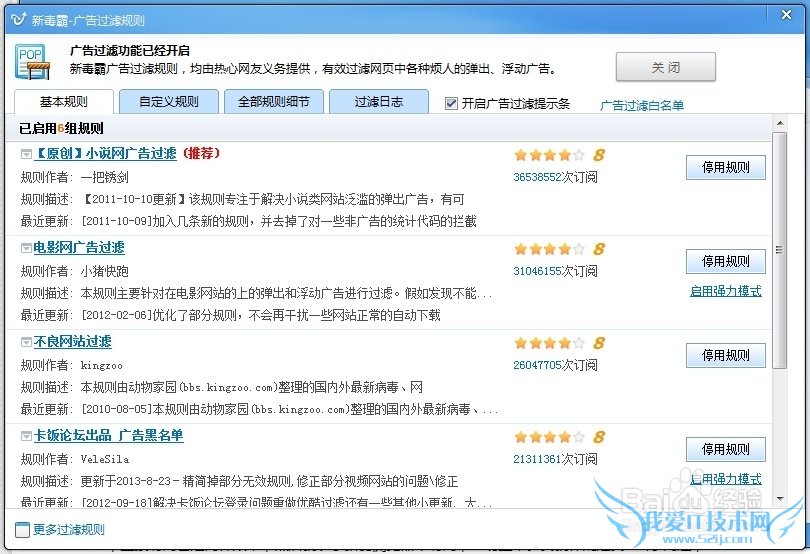Collapse the 卡饭论坛出品 广告黑名单 rule entry

(26, 436)
